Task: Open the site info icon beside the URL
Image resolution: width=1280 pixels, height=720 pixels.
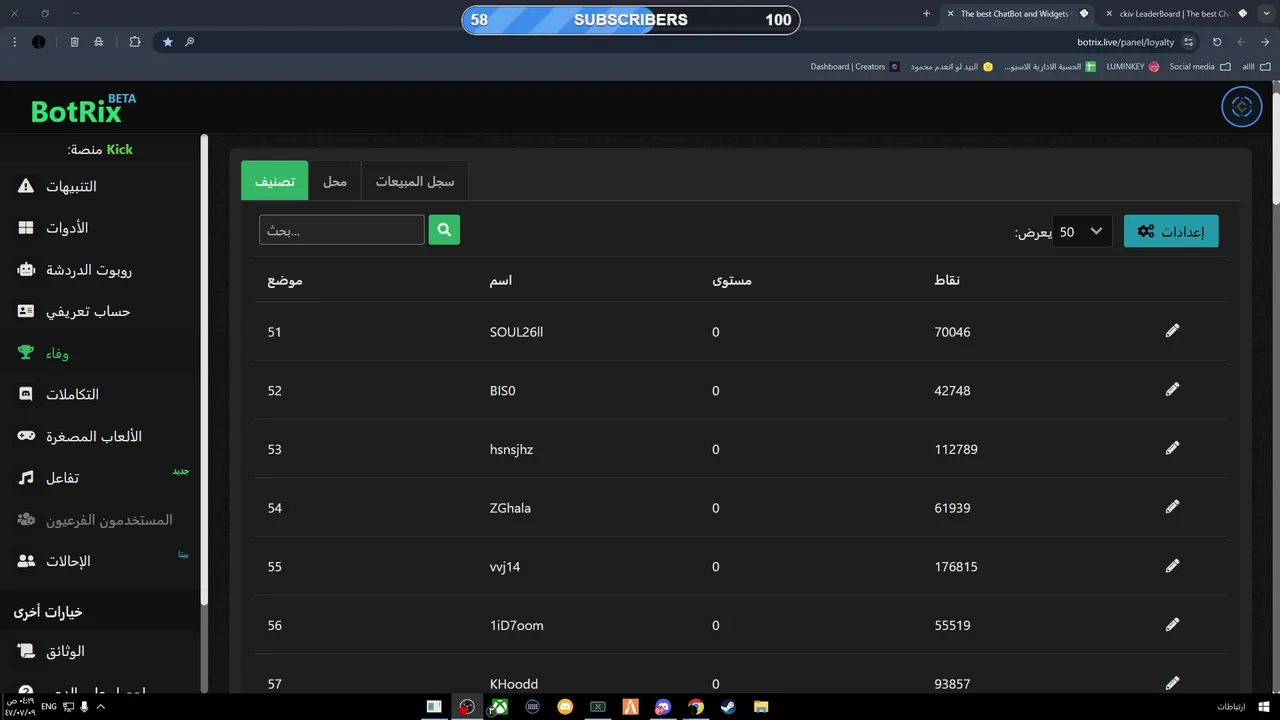Action: 1188,42
